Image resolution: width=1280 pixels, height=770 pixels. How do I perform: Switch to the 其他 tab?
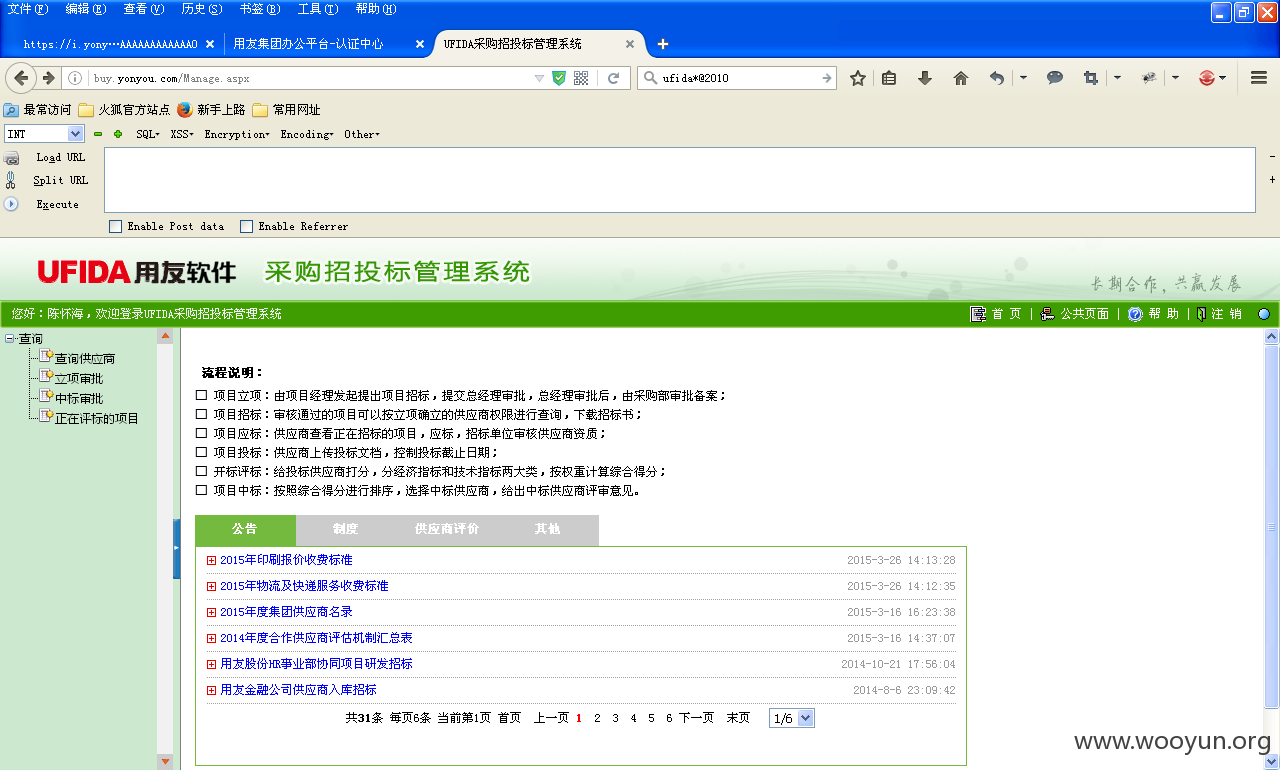coord(547,529)
